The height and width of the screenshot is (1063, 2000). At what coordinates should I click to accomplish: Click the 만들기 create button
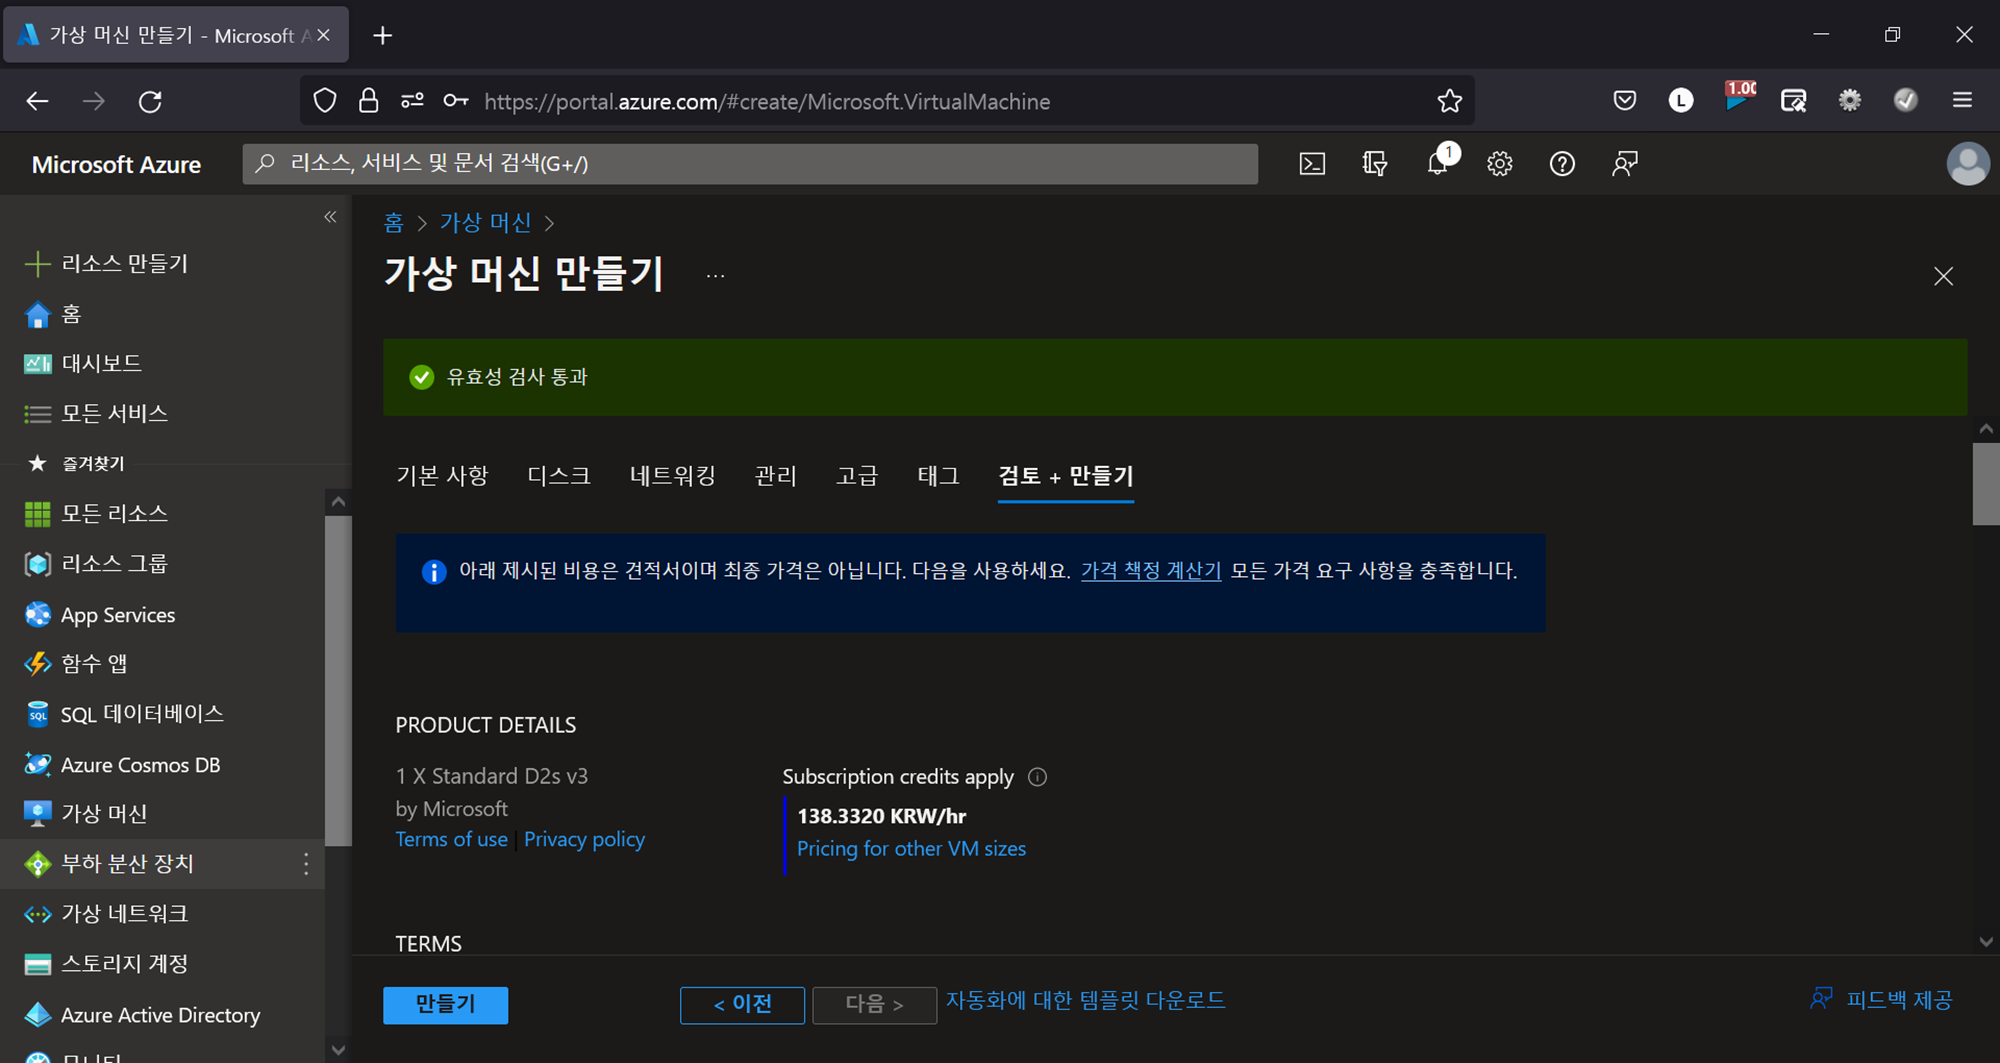tap(445, 1004)
